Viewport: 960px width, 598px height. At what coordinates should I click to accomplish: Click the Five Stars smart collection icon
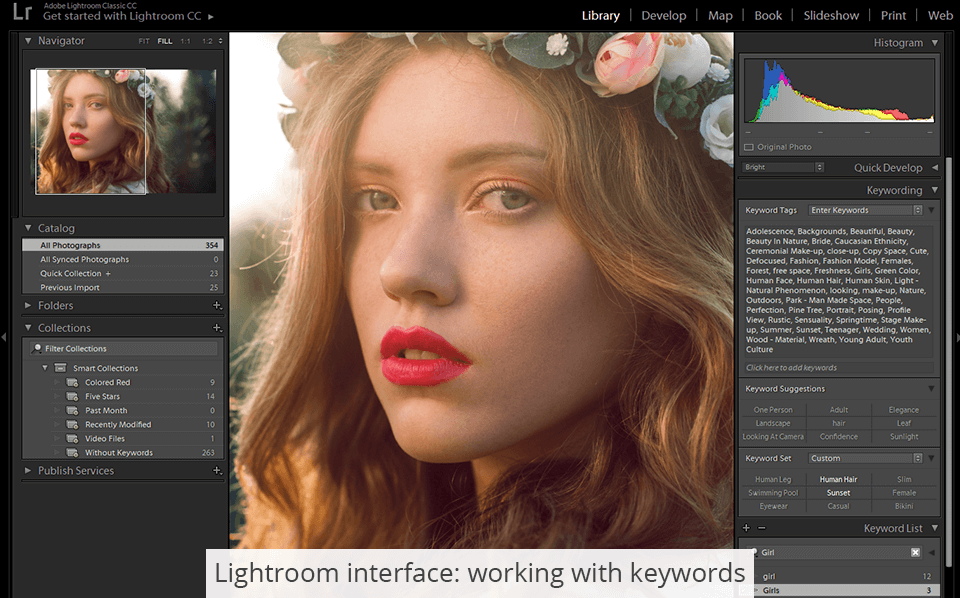(x=72, y=396)
